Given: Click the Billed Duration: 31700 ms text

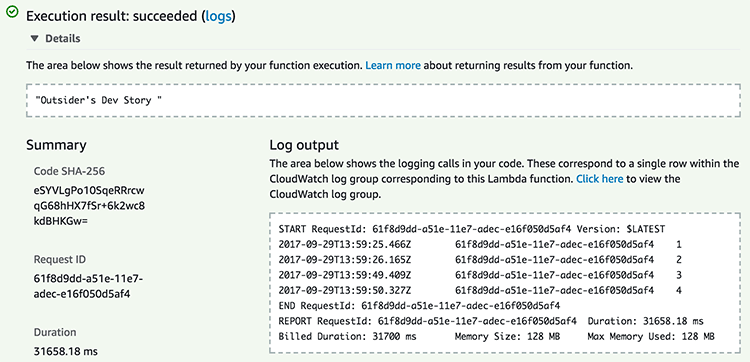Looking at the screenshot, I should [347, 336].
